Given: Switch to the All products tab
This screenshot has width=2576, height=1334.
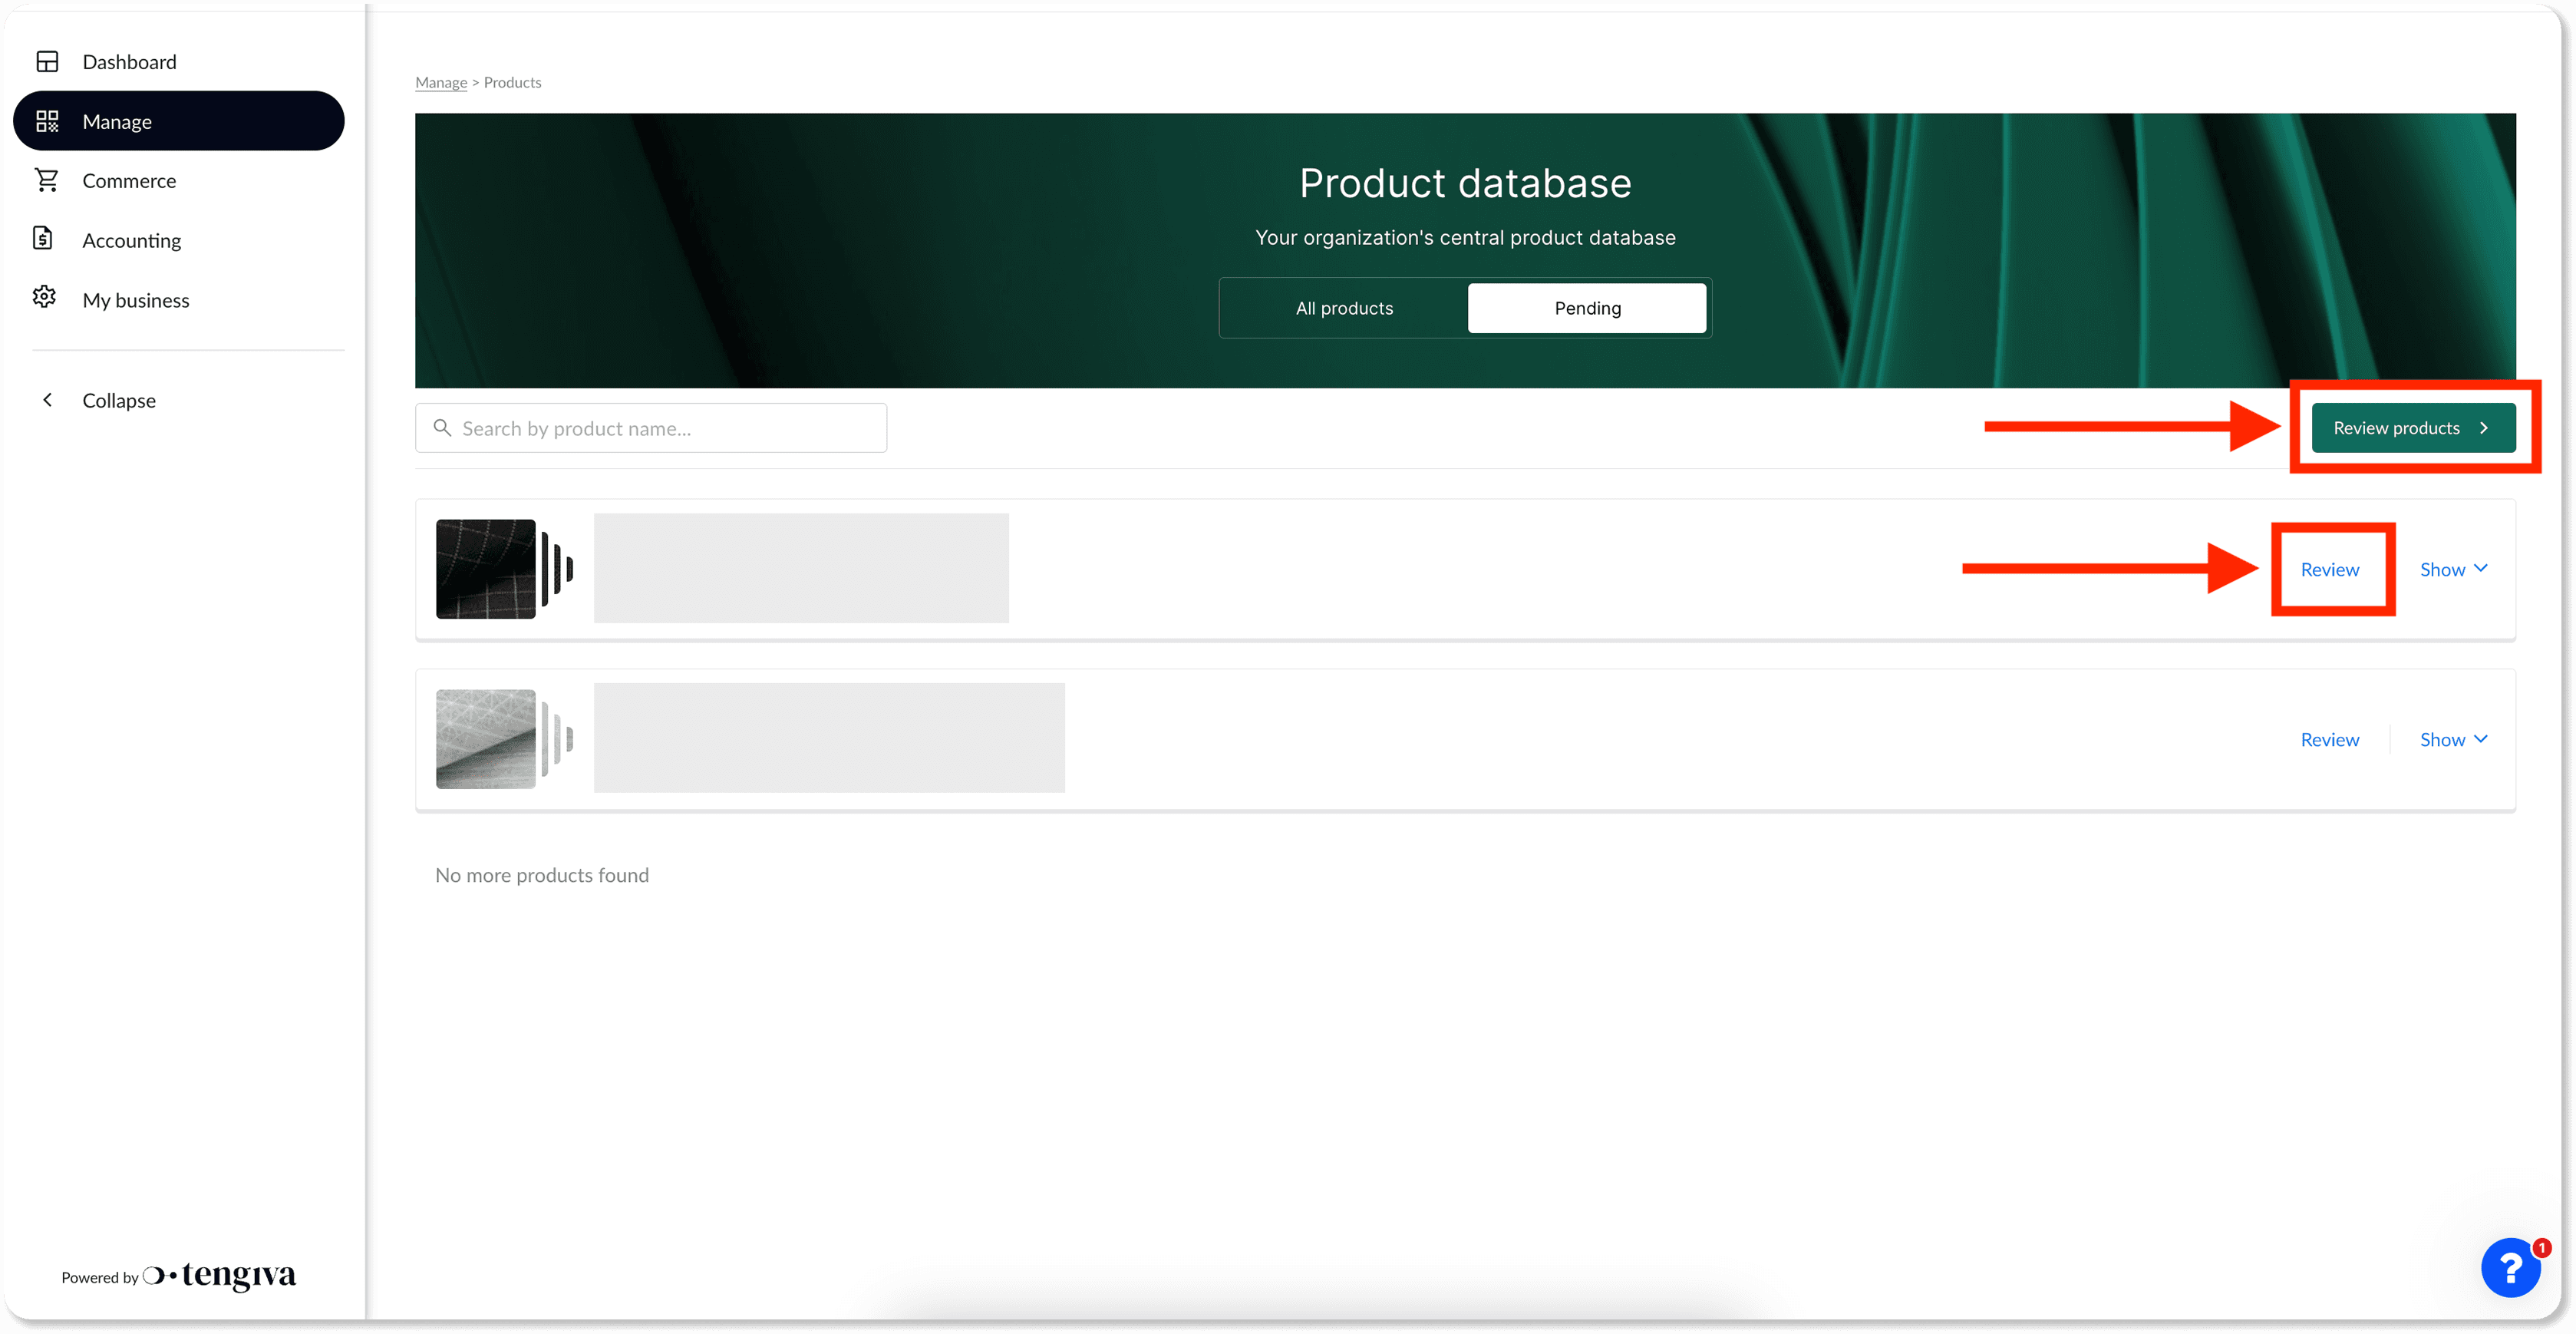Looking at the screenshot, I should click(x=1344, y=308).
